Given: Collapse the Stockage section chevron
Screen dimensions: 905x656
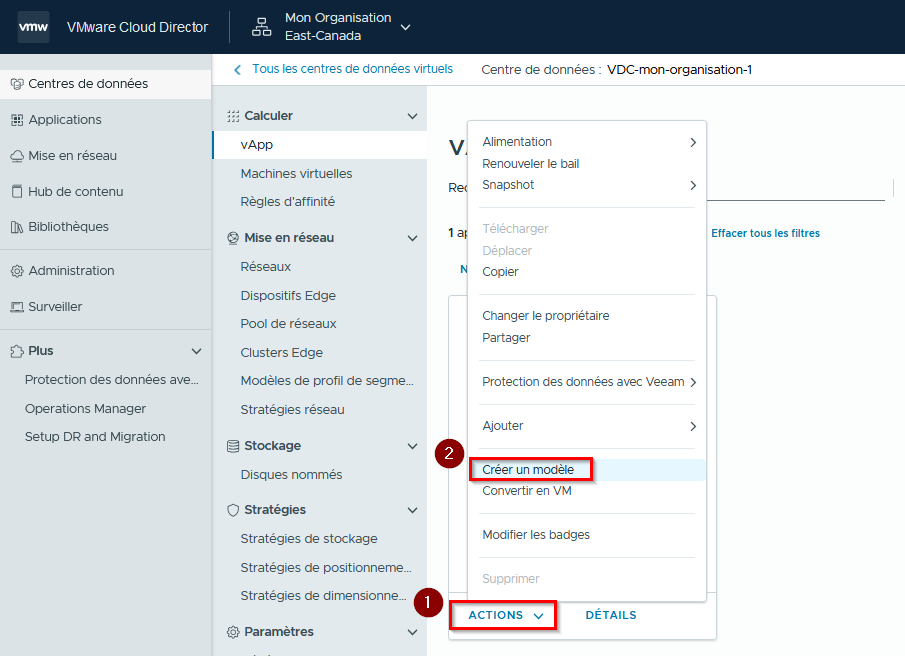Looking at the screenshot, I should pos(413,446).
